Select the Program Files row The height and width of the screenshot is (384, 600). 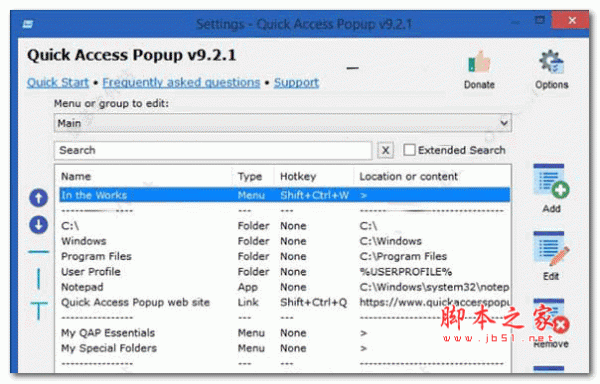(x=285, y=256)
